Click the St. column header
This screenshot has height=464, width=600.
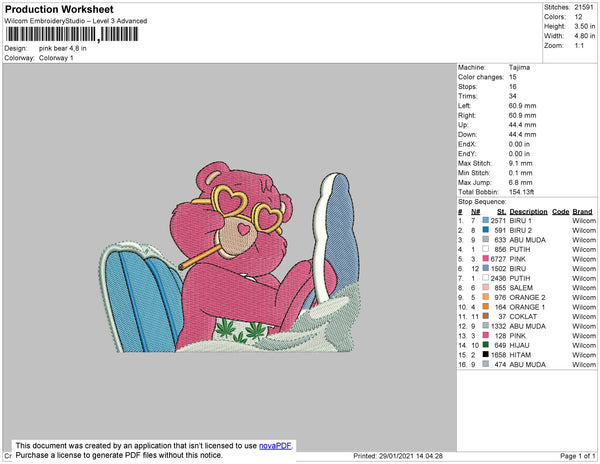502,212
